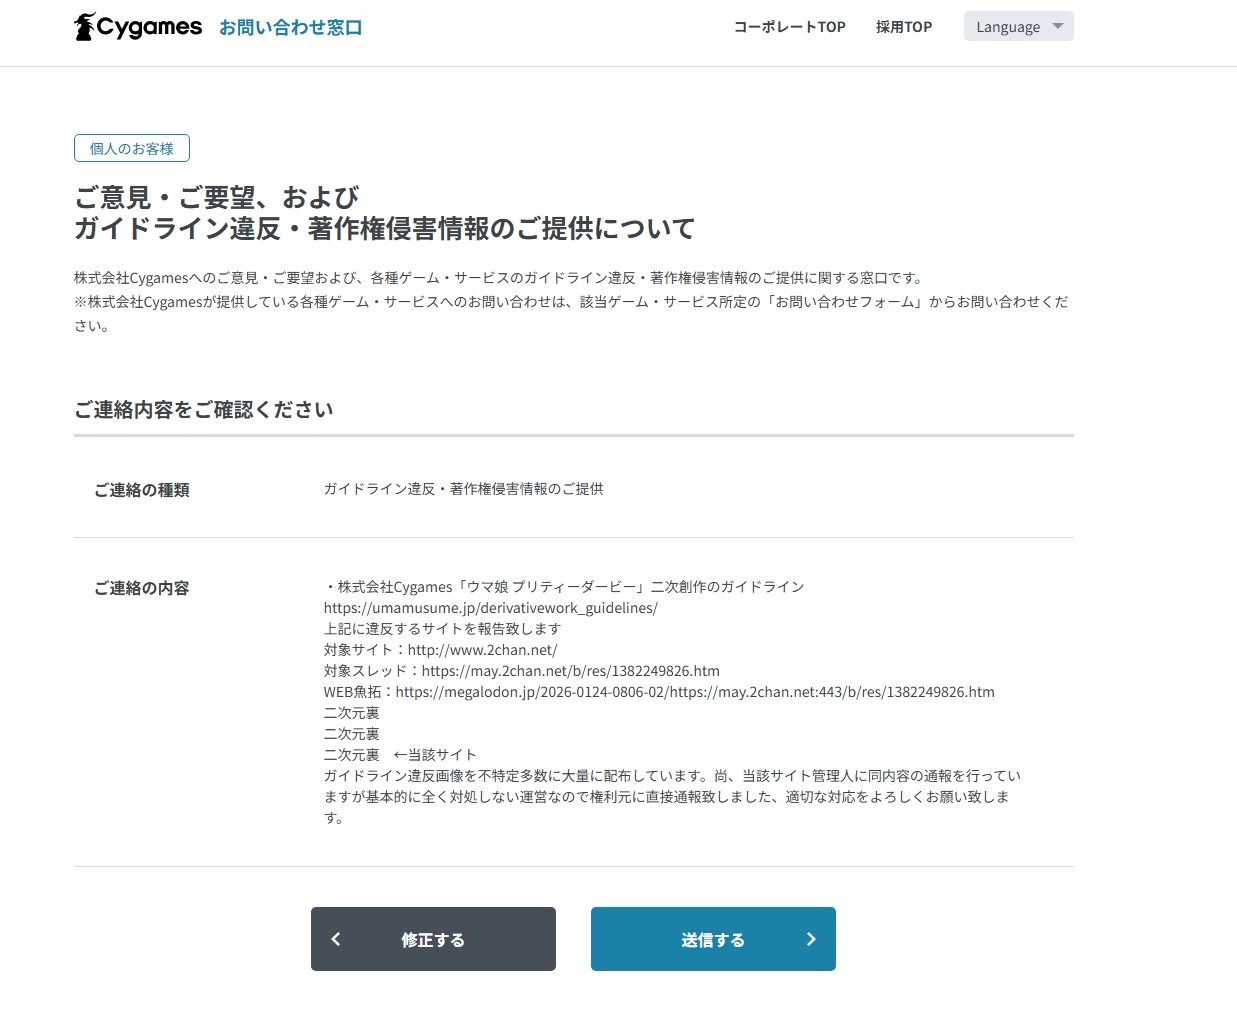
Task: Open the 採用TOP navigation link
Action: pyautogui.click(x=903, y=27)
